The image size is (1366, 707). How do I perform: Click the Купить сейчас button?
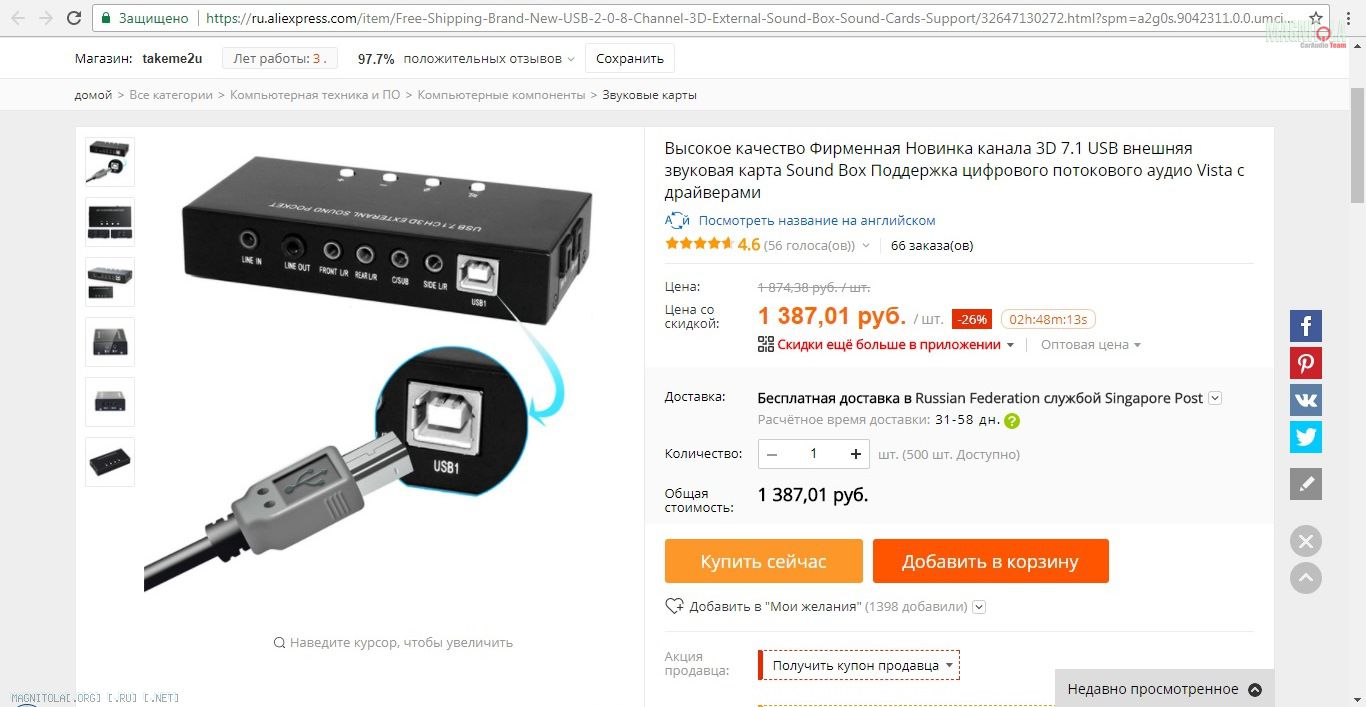coord(763,561)
